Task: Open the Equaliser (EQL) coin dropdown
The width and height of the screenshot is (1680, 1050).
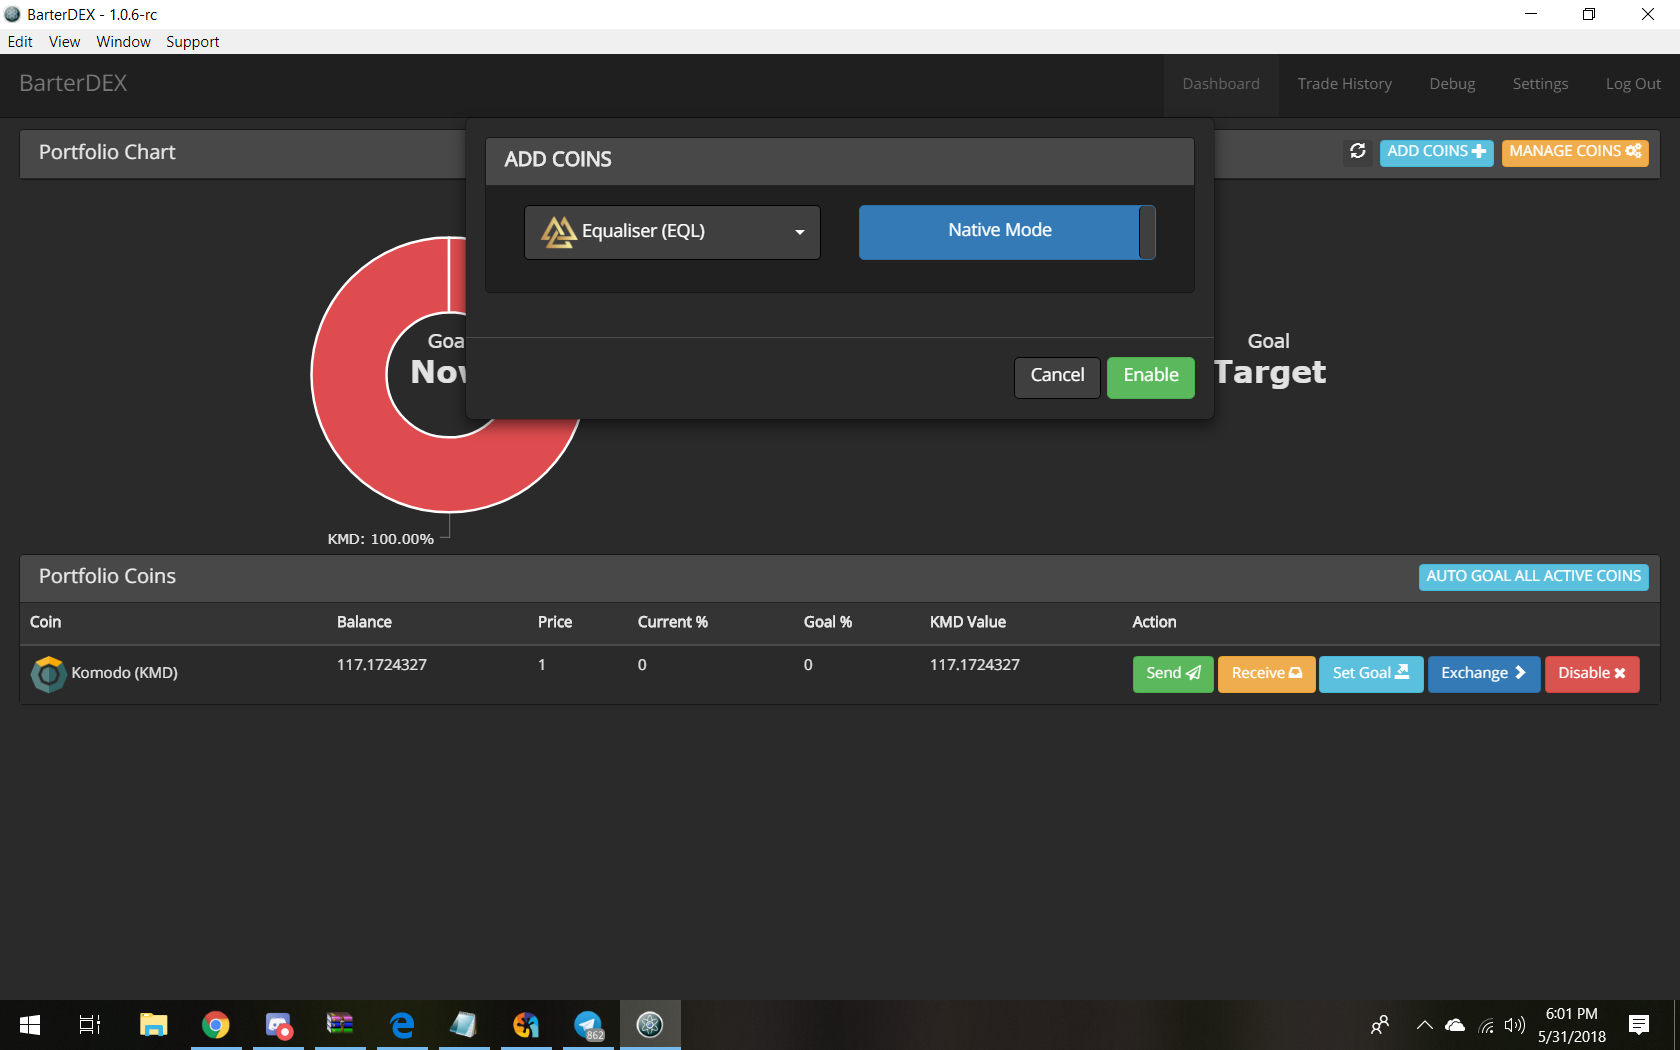Action: point(672,232)
